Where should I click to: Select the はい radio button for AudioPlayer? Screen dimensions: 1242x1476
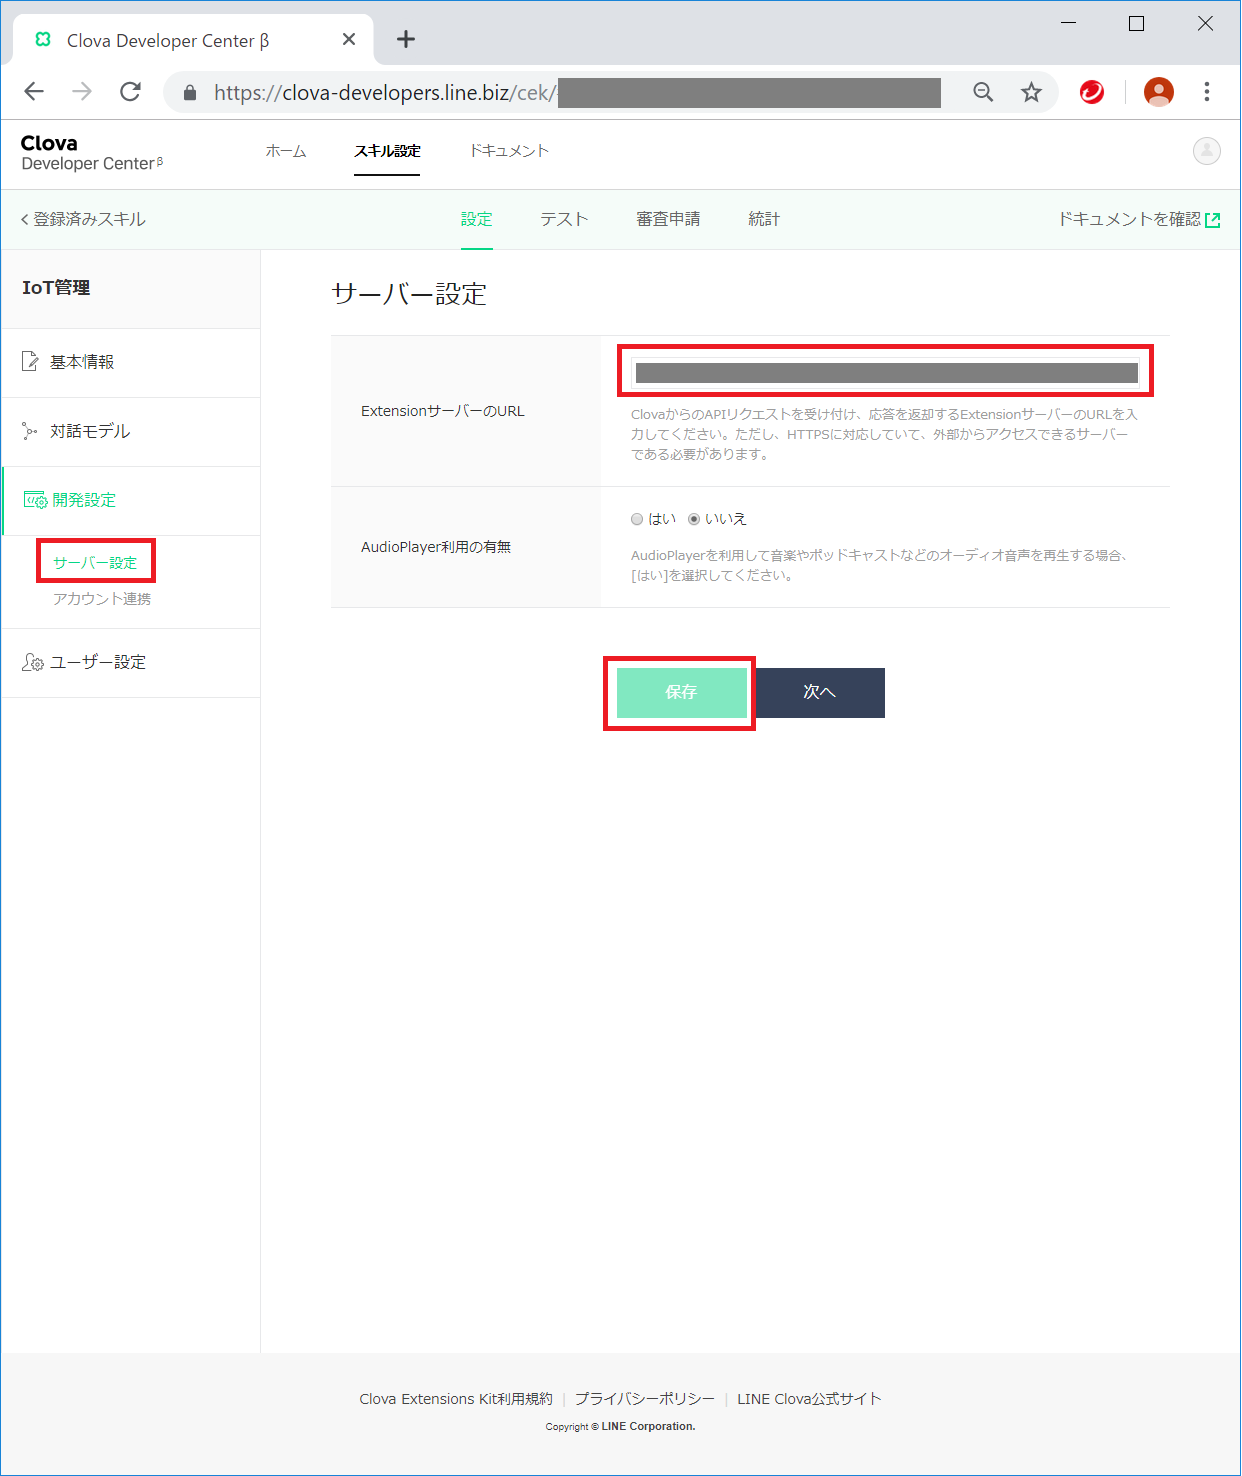(637, 519)
